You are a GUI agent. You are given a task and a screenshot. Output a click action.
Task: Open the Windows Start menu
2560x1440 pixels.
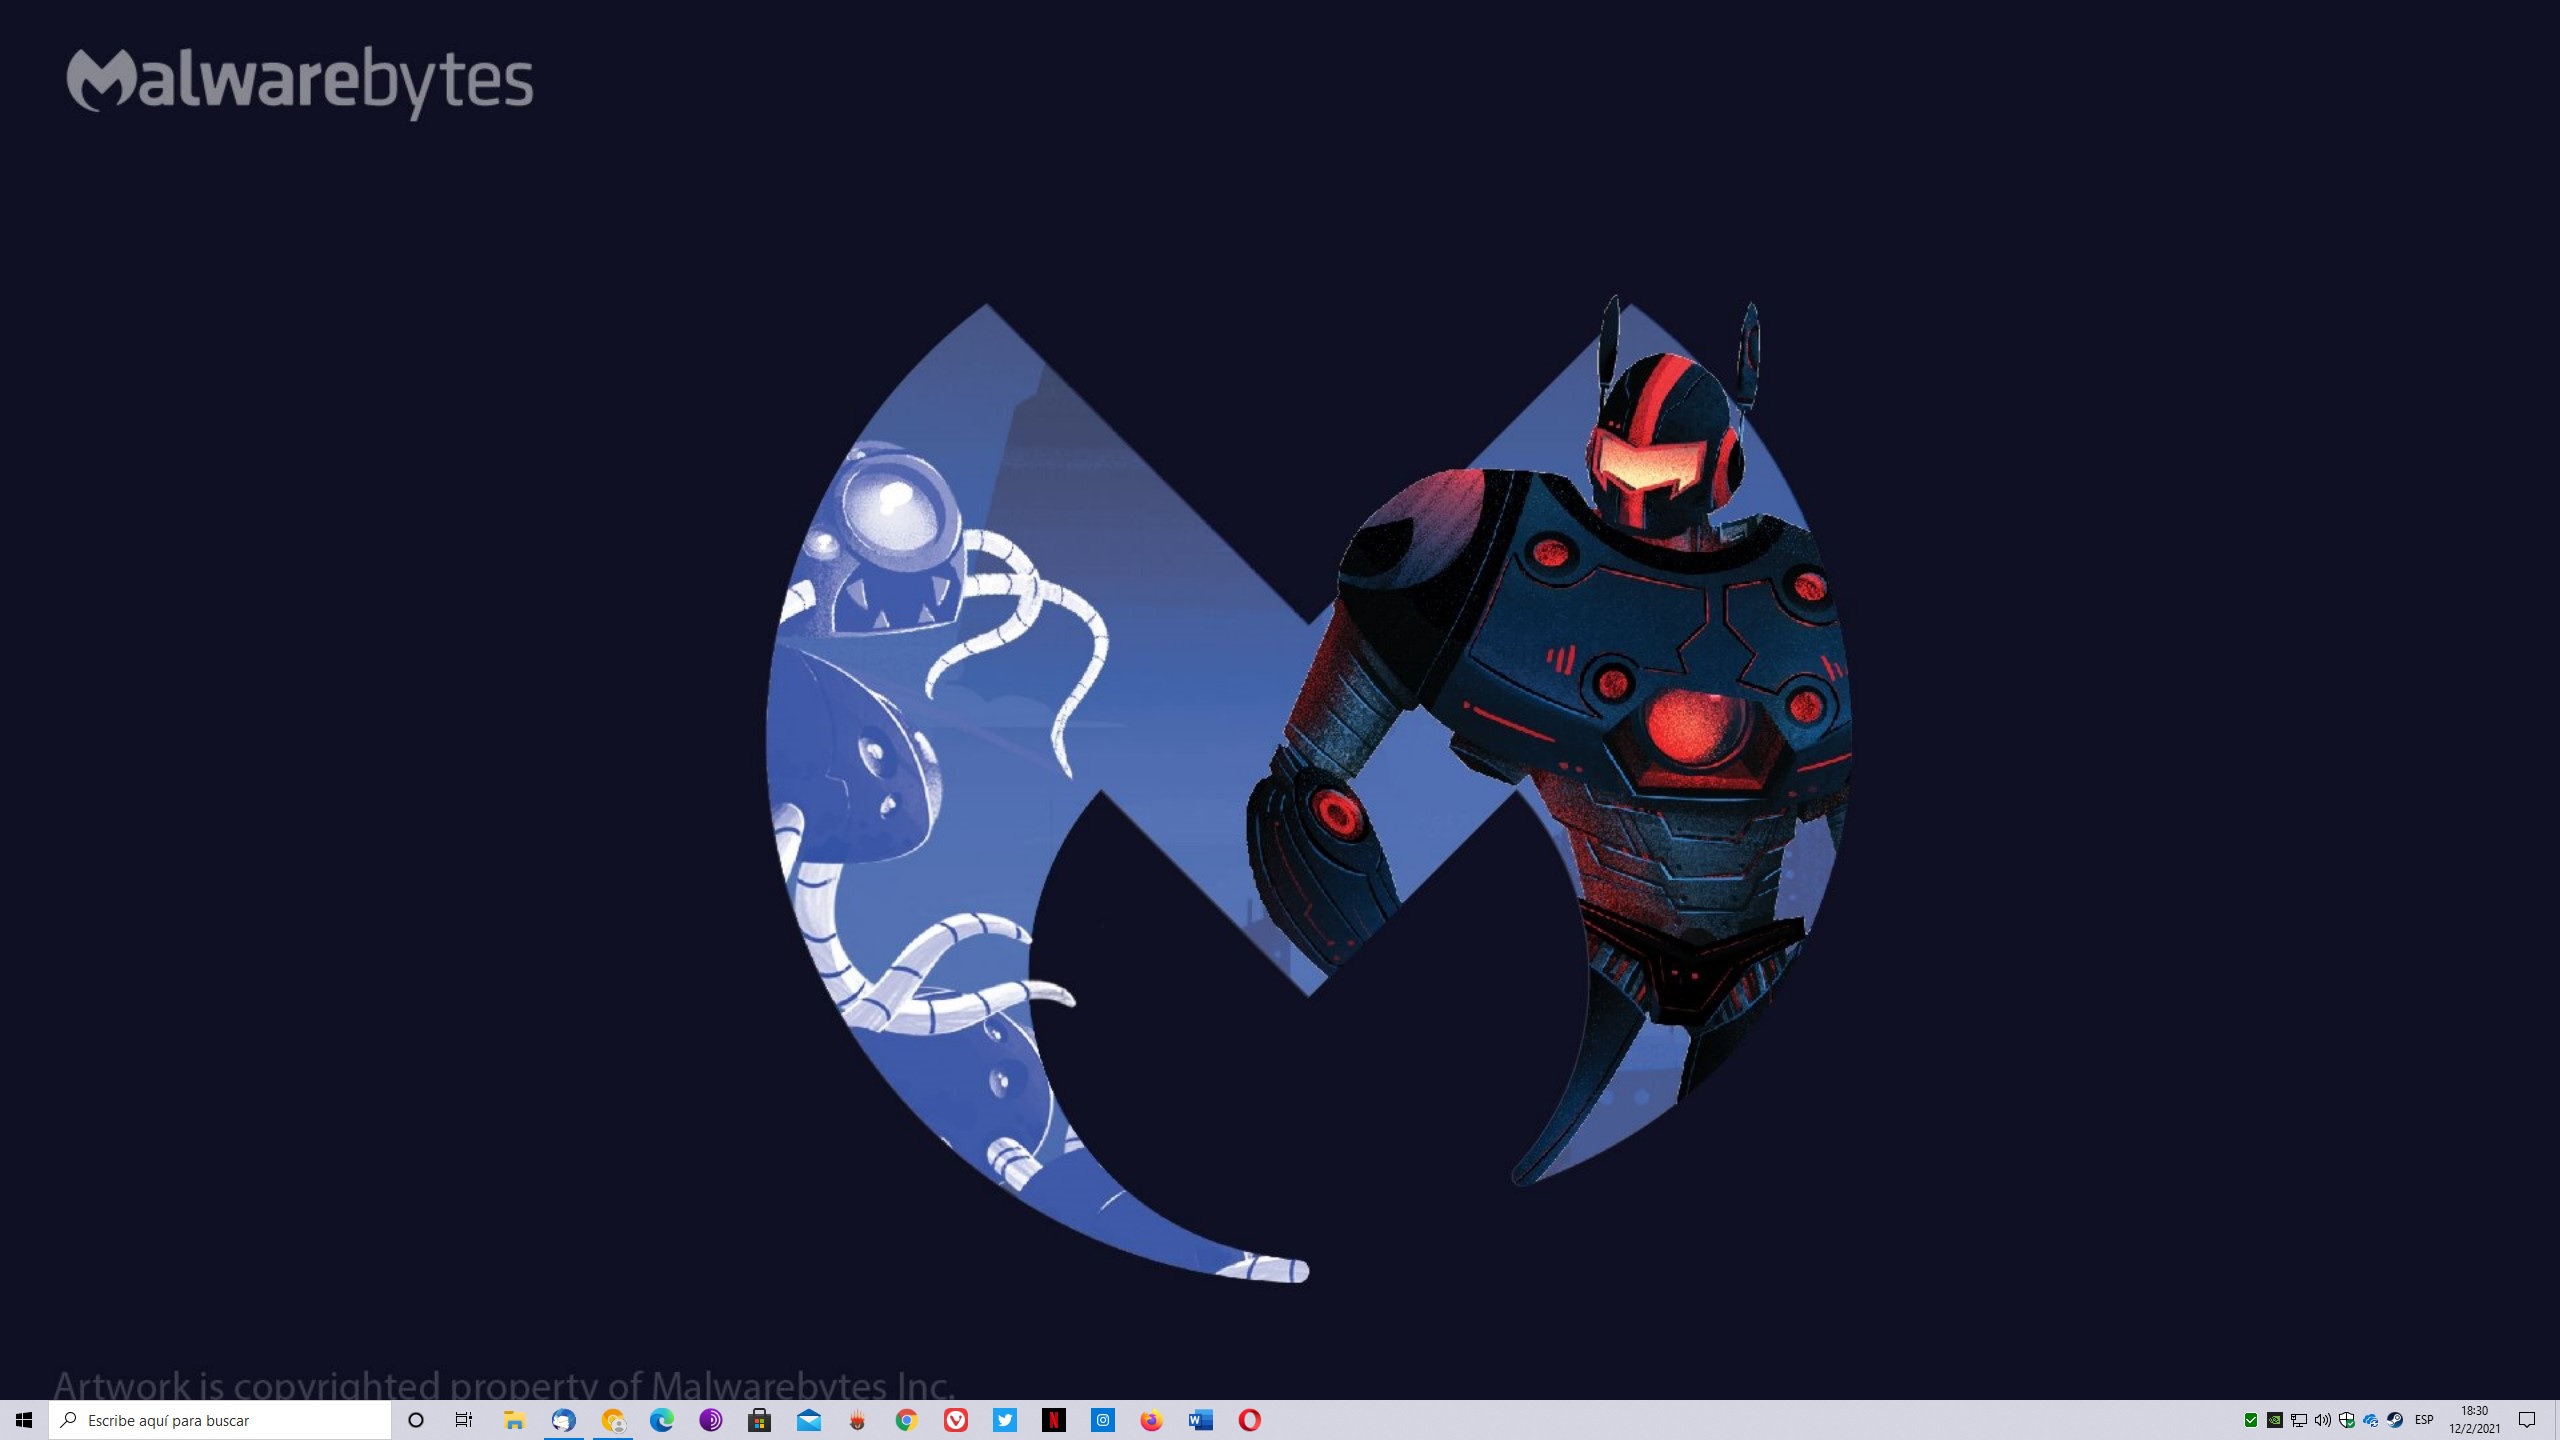coord(24,1420)
